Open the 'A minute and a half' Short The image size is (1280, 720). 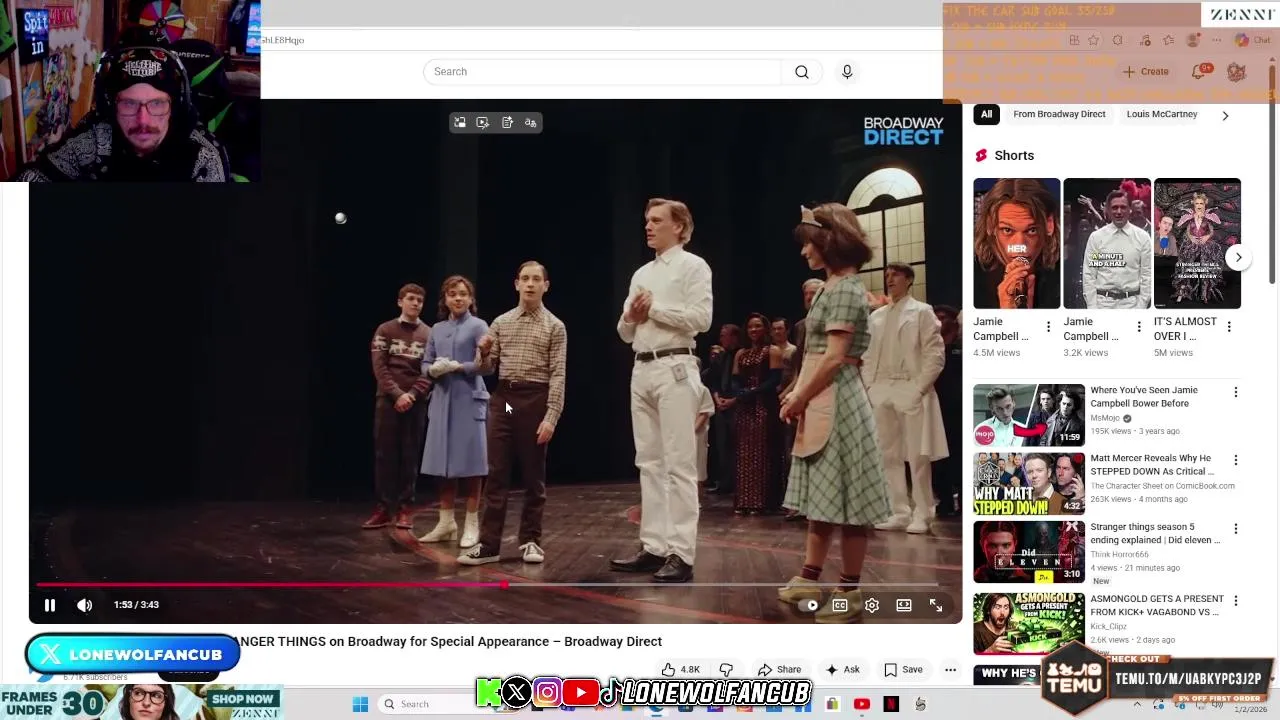click(x=1107, y=243)
